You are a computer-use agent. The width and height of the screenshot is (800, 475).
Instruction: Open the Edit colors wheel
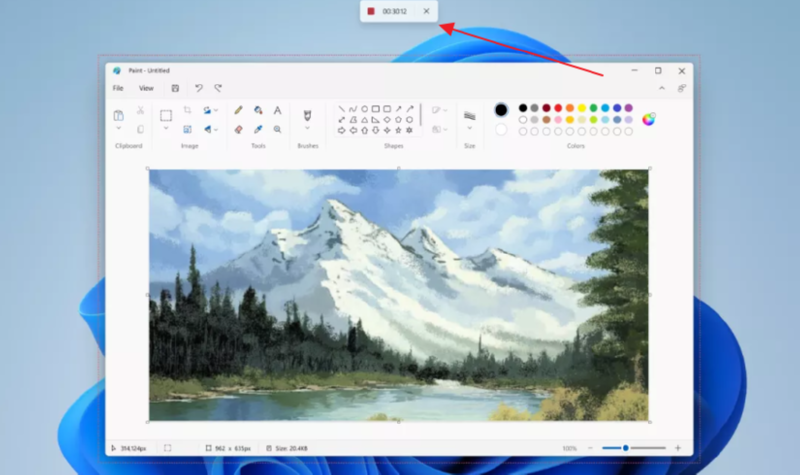tap(649, 119)
